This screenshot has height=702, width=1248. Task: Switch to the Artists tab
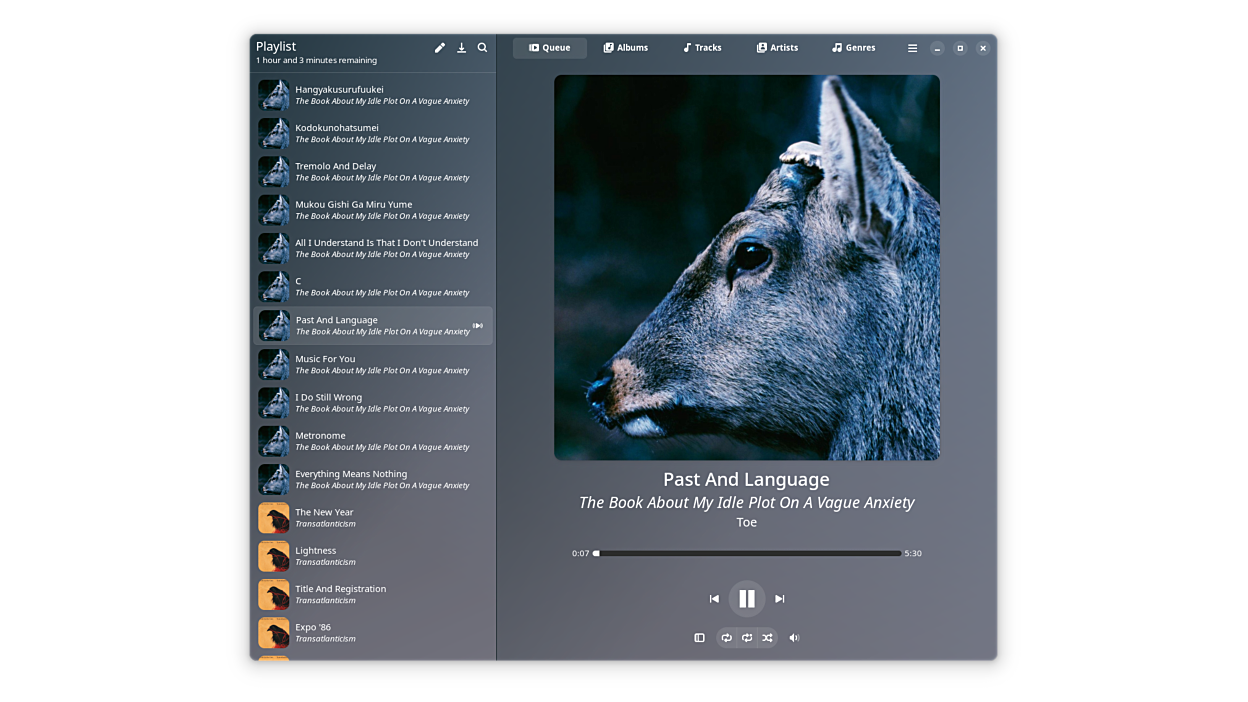pyautogui.click(x=778, y=48)
